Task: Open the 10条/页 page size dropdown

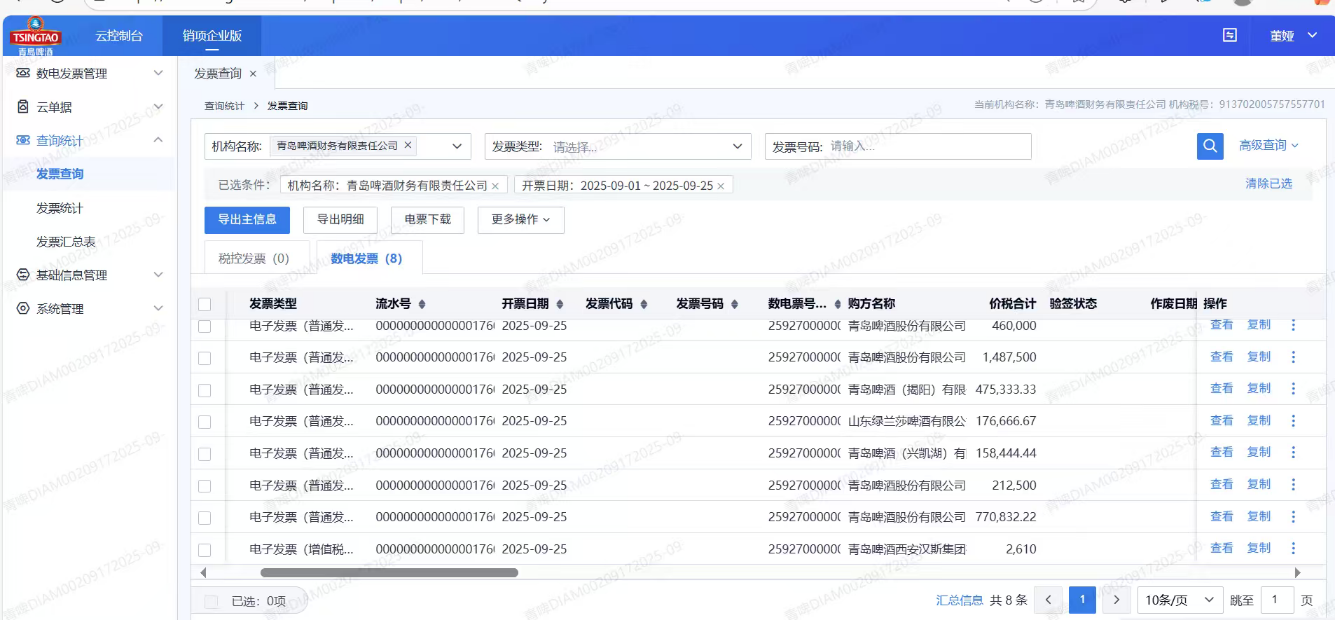Action: pos(1180,600)
